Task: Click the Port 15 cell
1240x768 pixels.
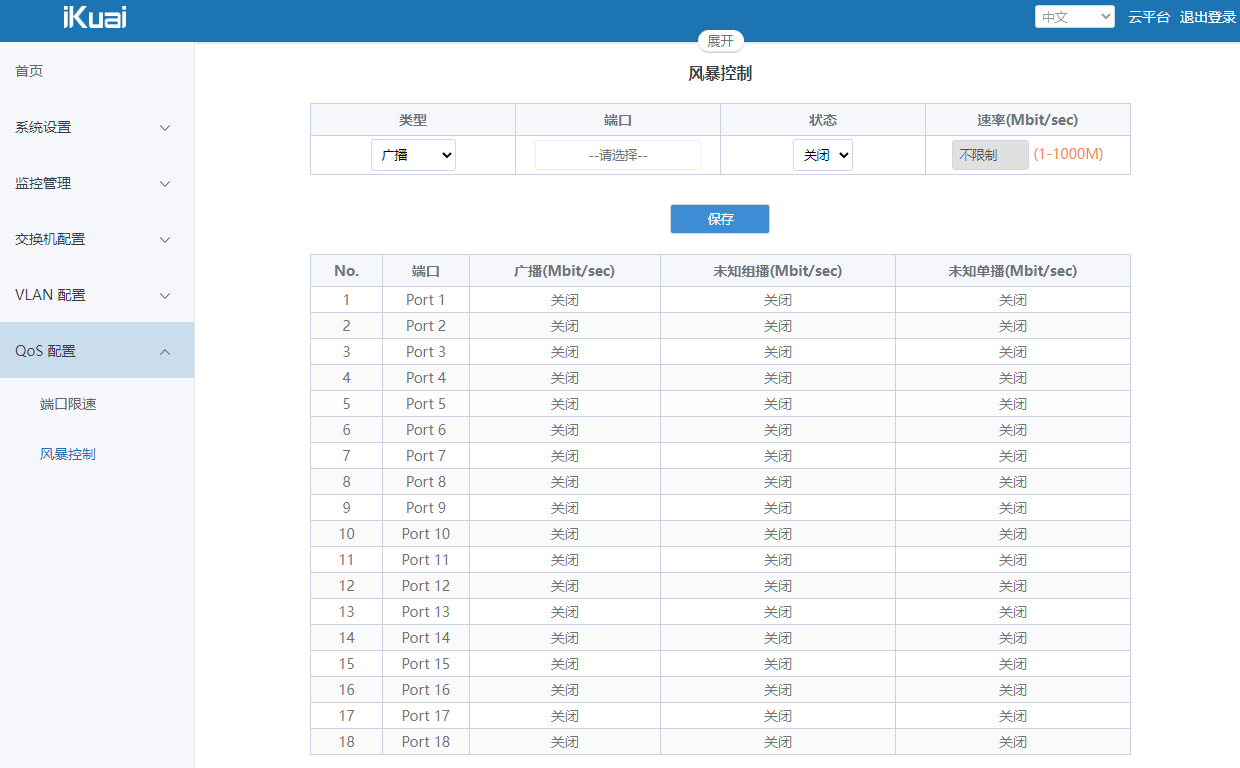Action: (426, 664)
